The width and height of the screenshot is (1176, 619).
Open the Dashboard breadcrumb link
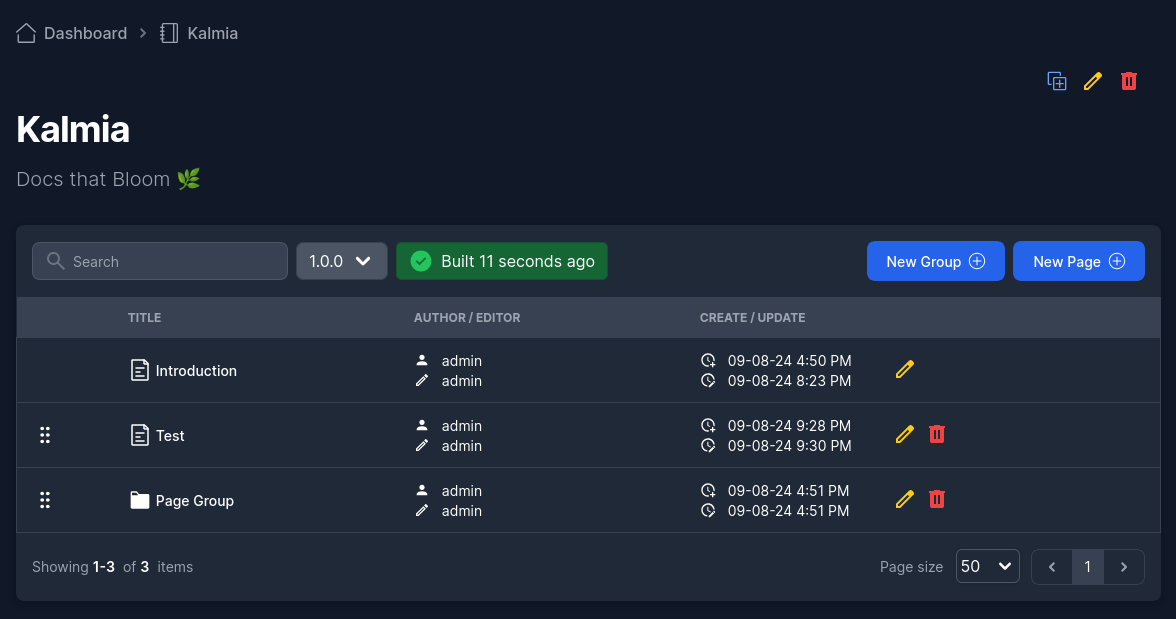tap(86, 33)
